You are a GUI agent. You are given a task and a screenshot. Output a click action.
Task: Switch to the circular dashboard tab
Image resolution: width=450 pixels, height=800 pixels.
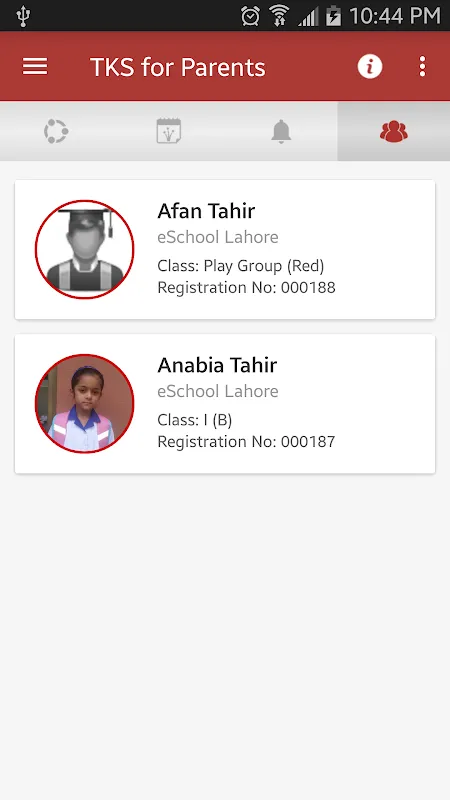pyautogui.click(x=56, y=131)
